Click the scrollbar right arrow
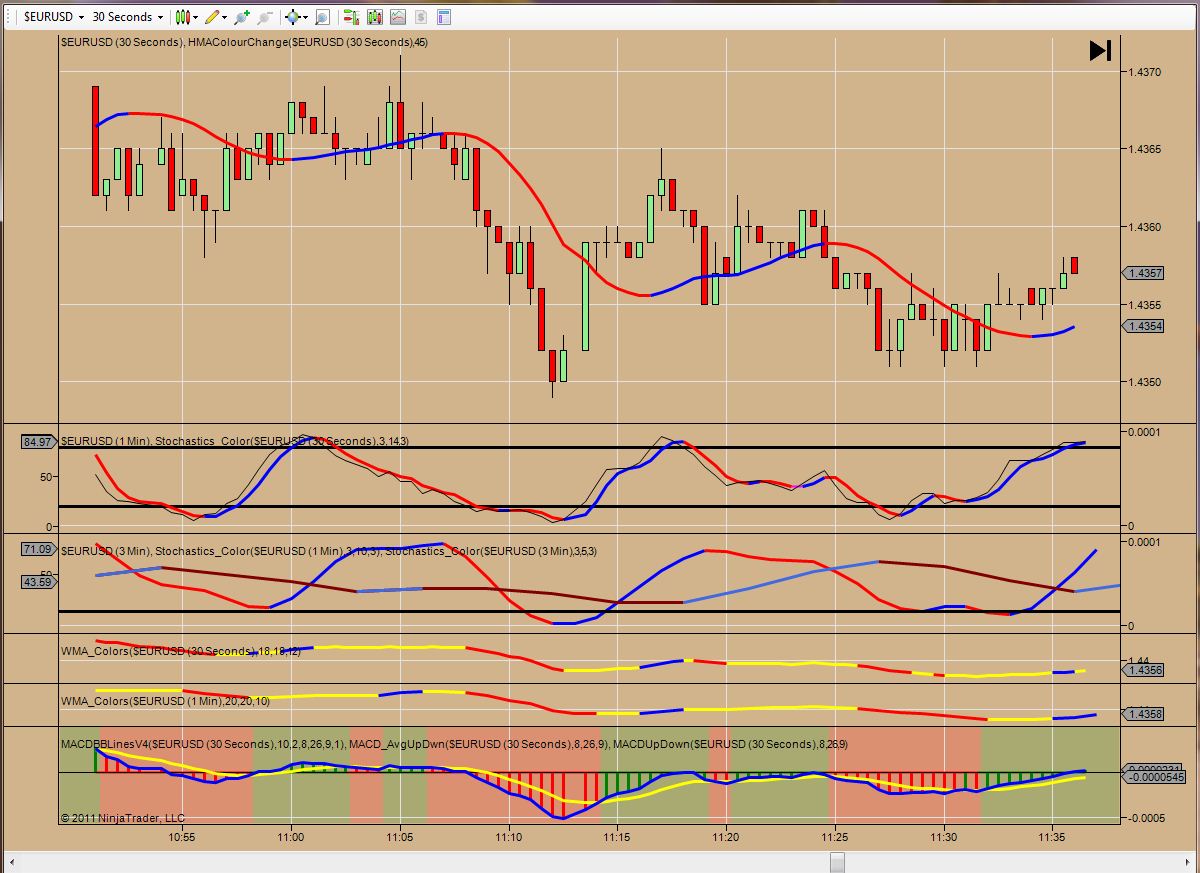Image resolution: width=1200 pixels, height=873 pixels. (1190, 862)
